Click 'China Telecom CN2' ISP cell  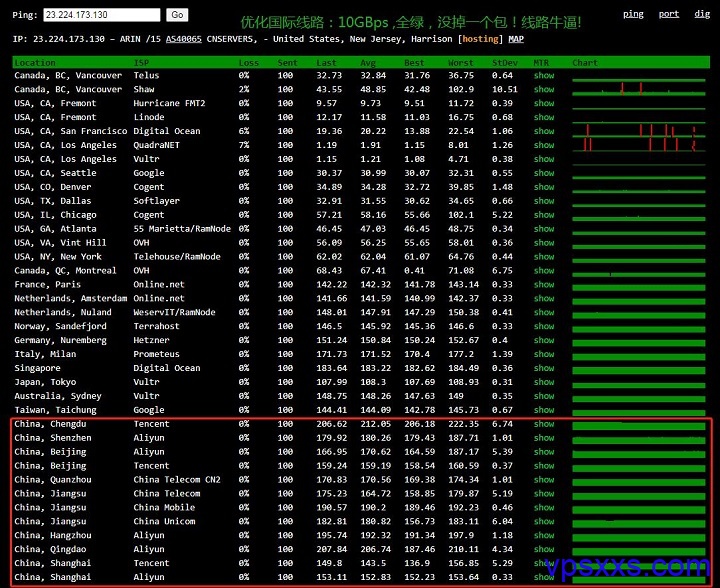(177, 480)
